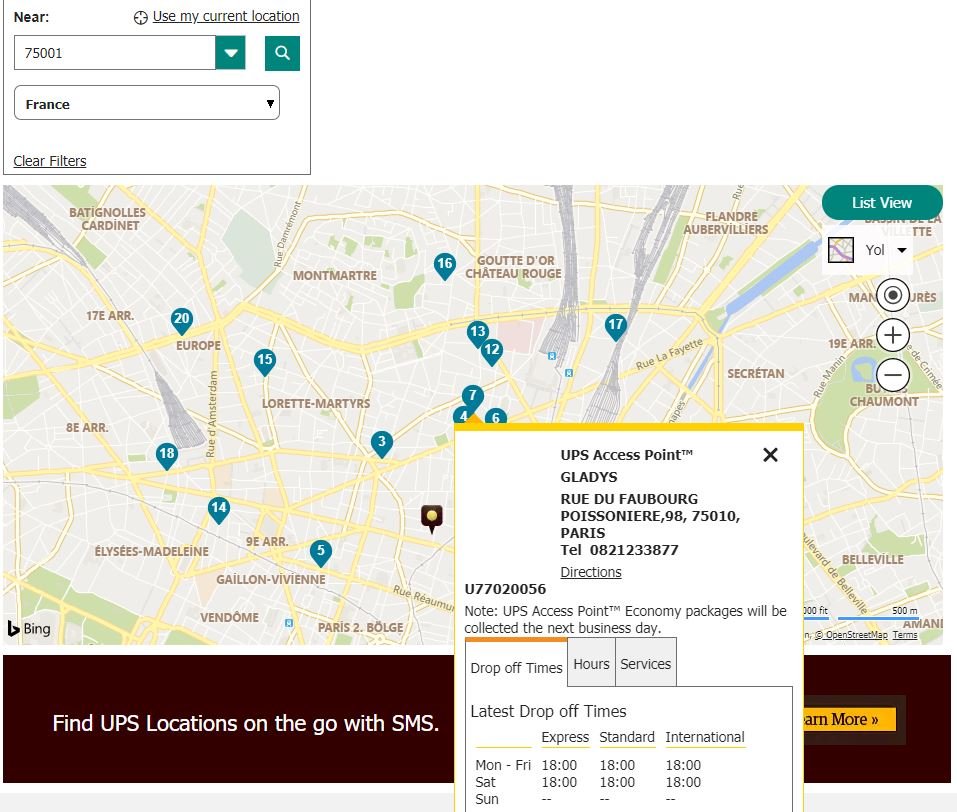Open the France country dropdown

(146, 103)
